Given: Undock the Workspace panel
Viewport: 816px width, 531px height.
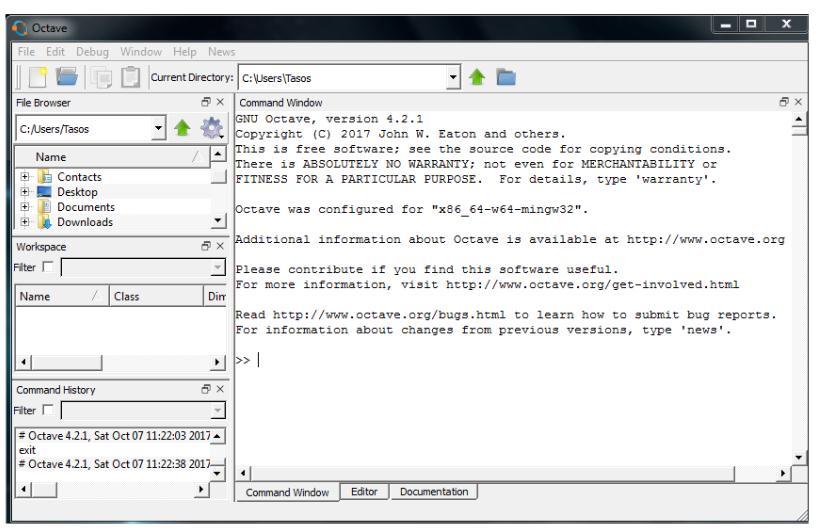Looking at the screenshot, I should 206,246.
